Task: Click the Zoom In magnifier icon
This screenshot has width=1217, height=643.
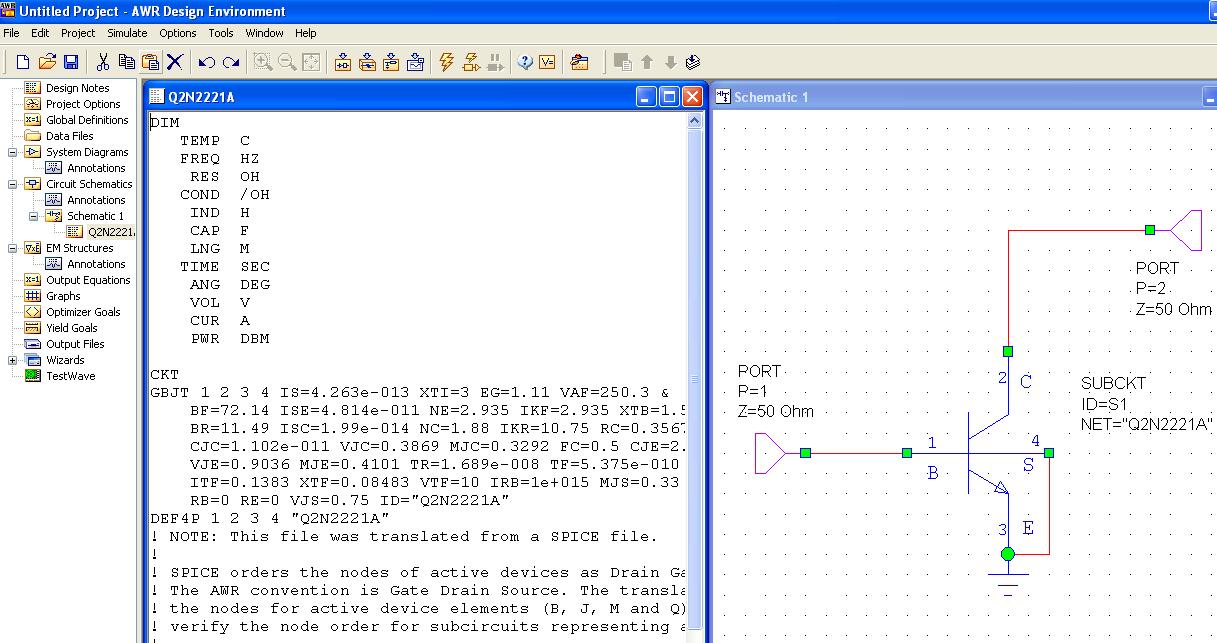Action: click(x=263, y=62)
